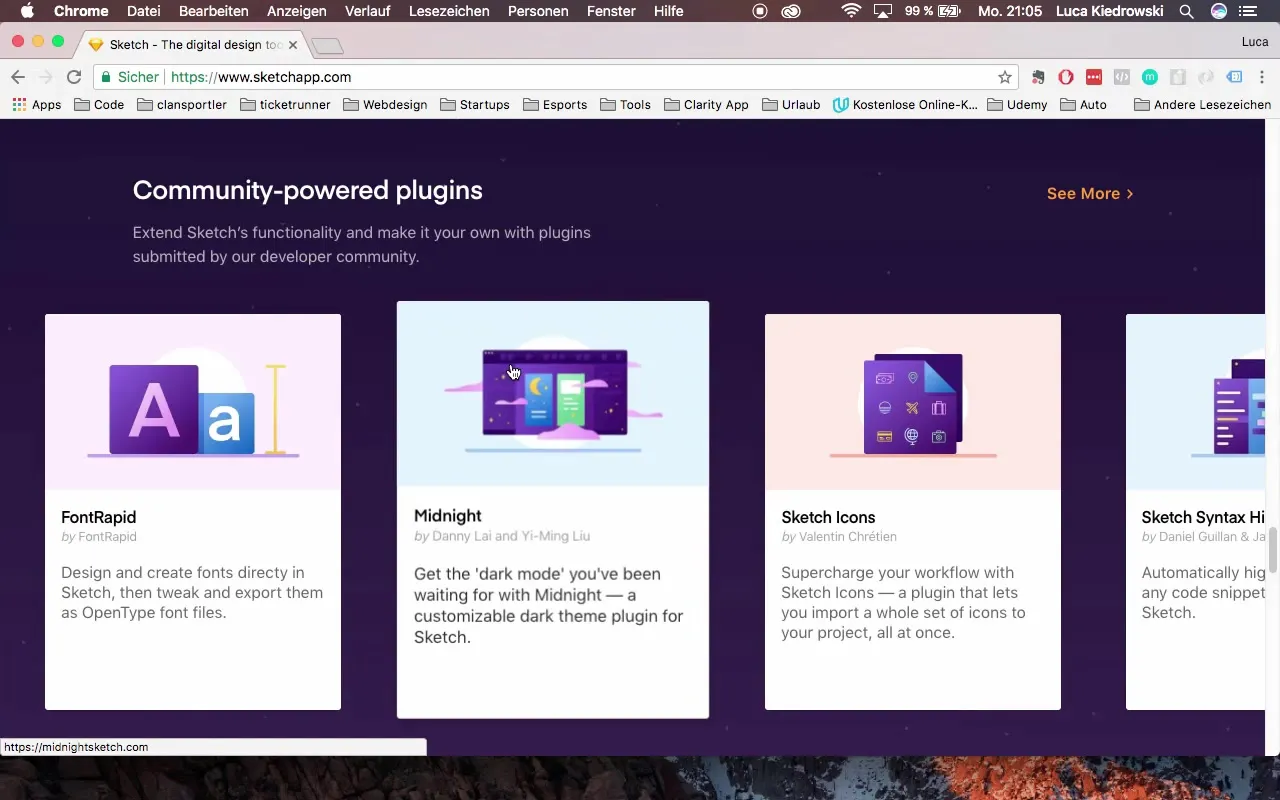Open the ticketrunner bookmarks folder
The width and height of the screenshot is (1280, 800).
pyautogui.click(x=286, y=104)
